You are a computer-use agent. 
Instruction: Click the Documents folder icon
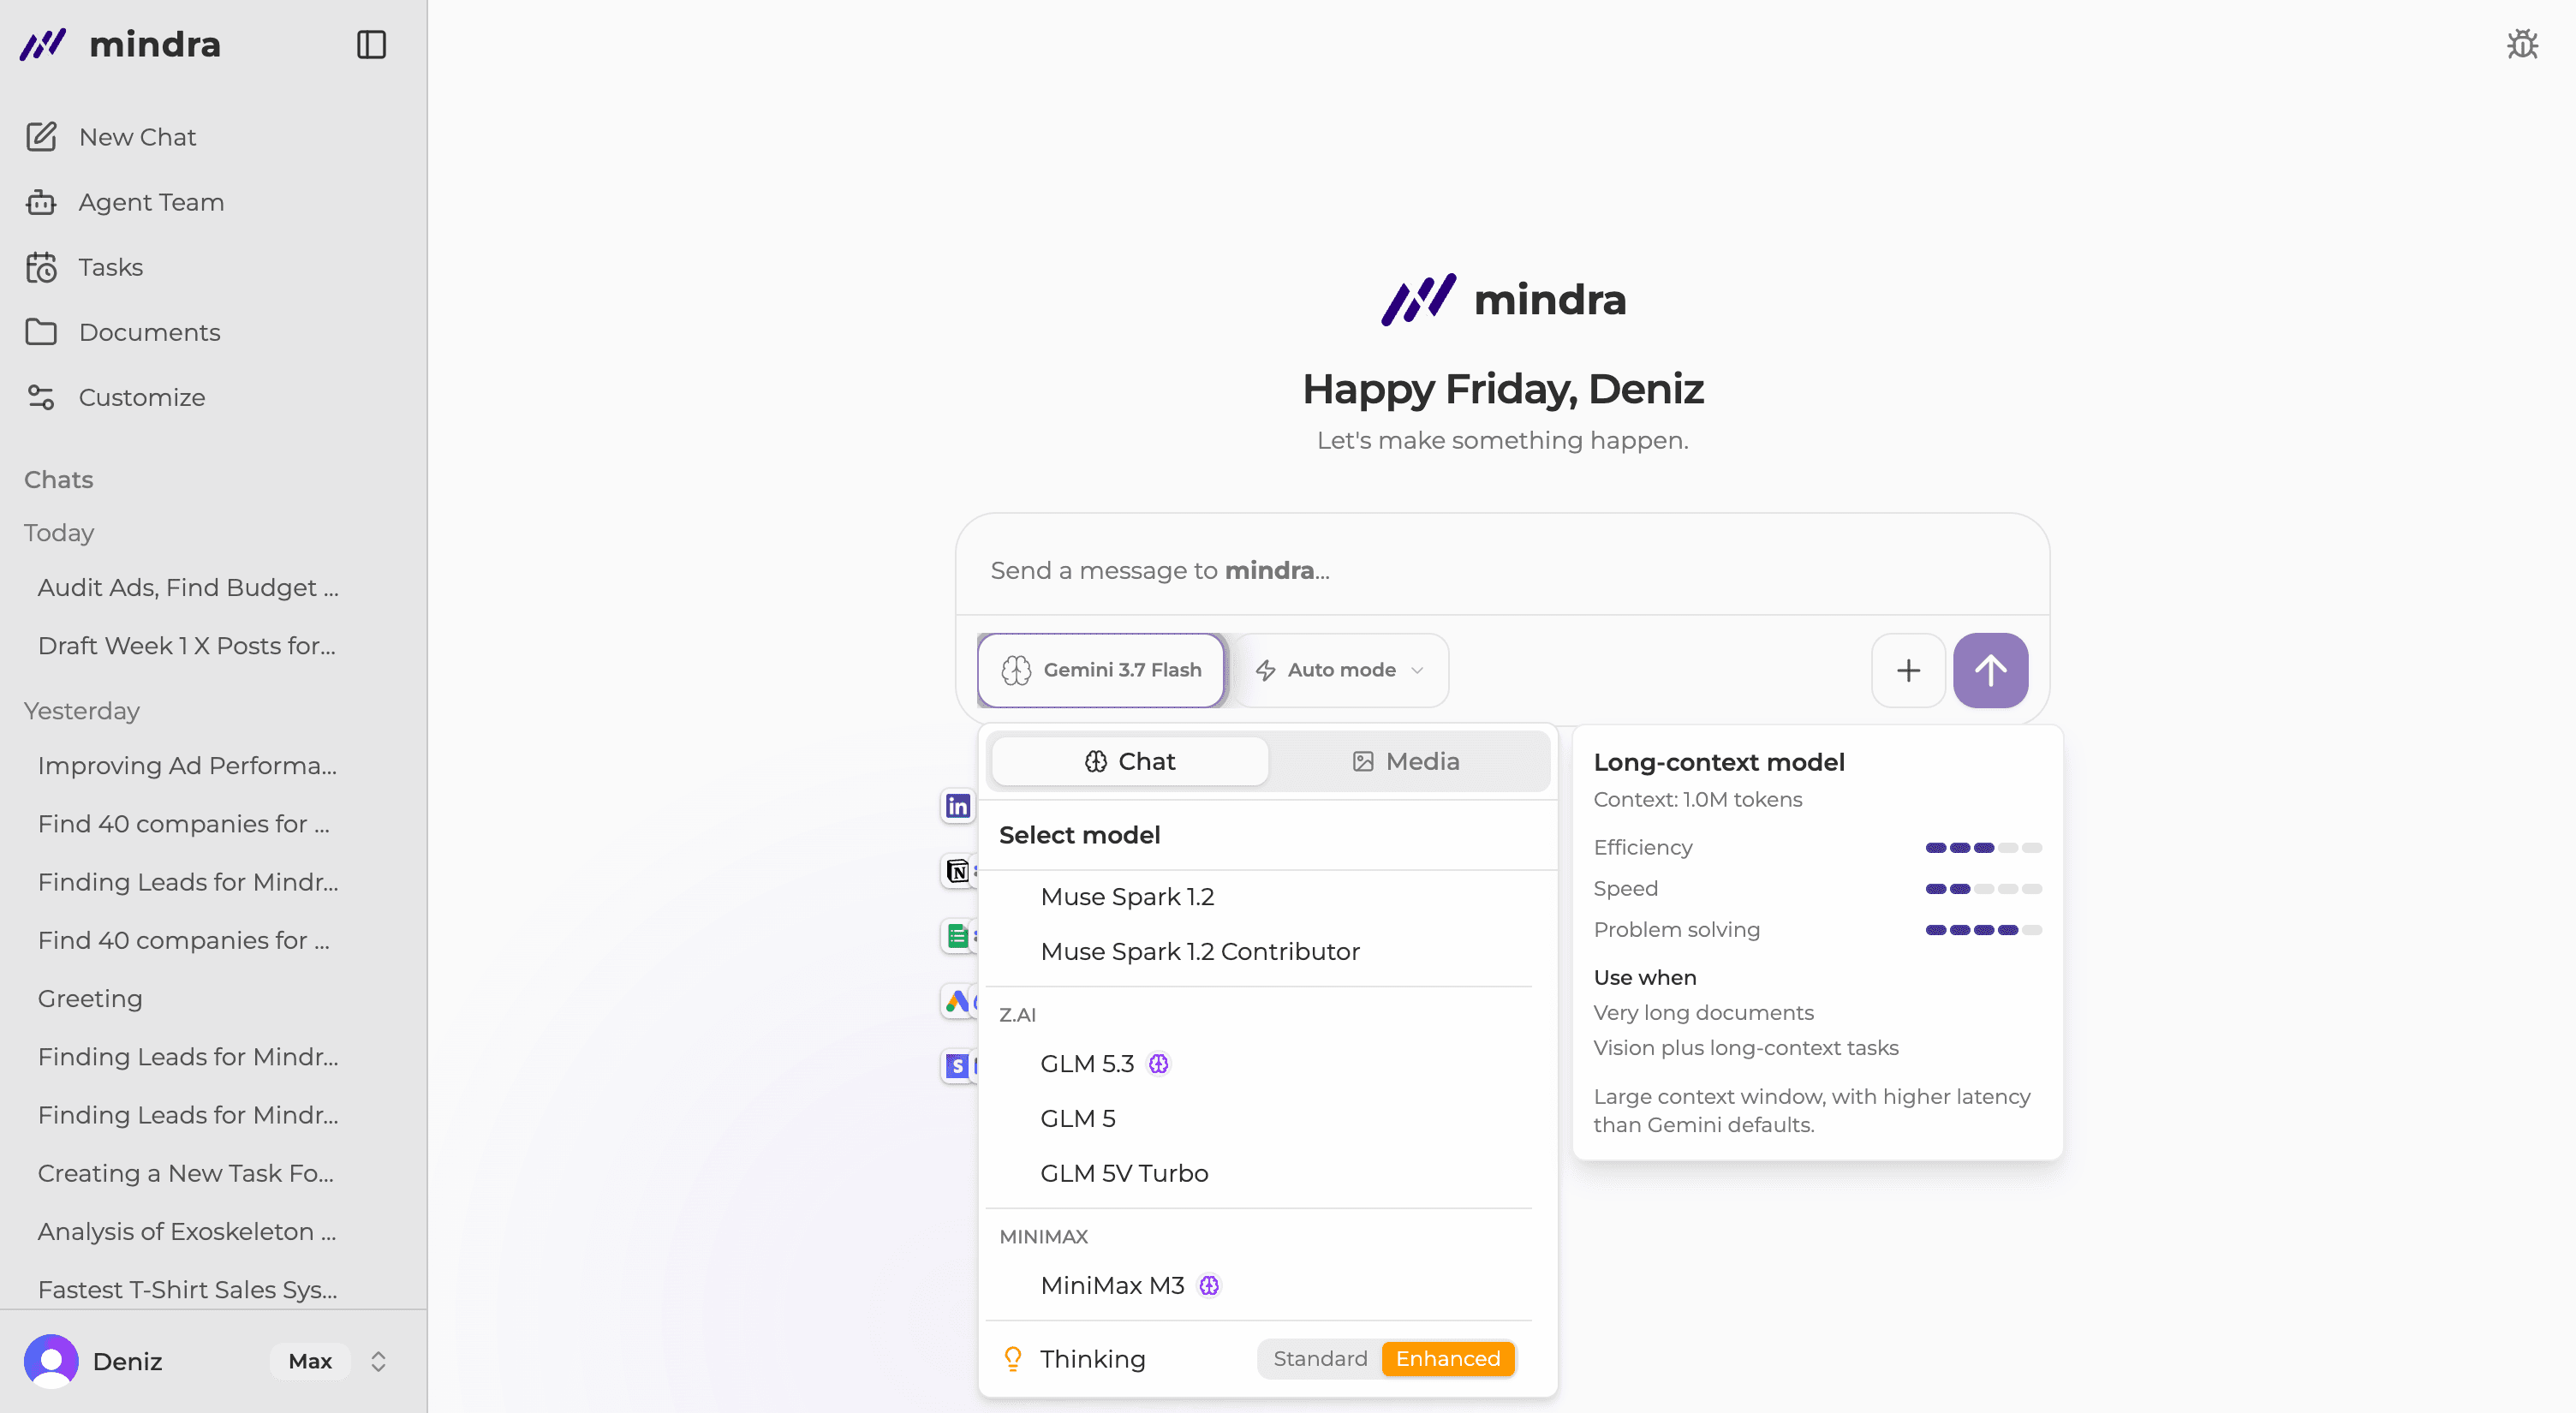41,332
